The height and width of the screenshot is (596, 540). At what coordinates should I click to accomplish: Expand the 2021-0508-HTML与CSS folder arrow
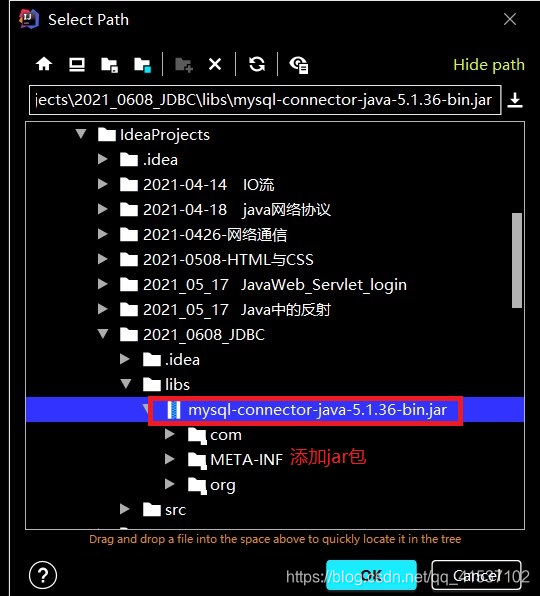pos(103,259)
